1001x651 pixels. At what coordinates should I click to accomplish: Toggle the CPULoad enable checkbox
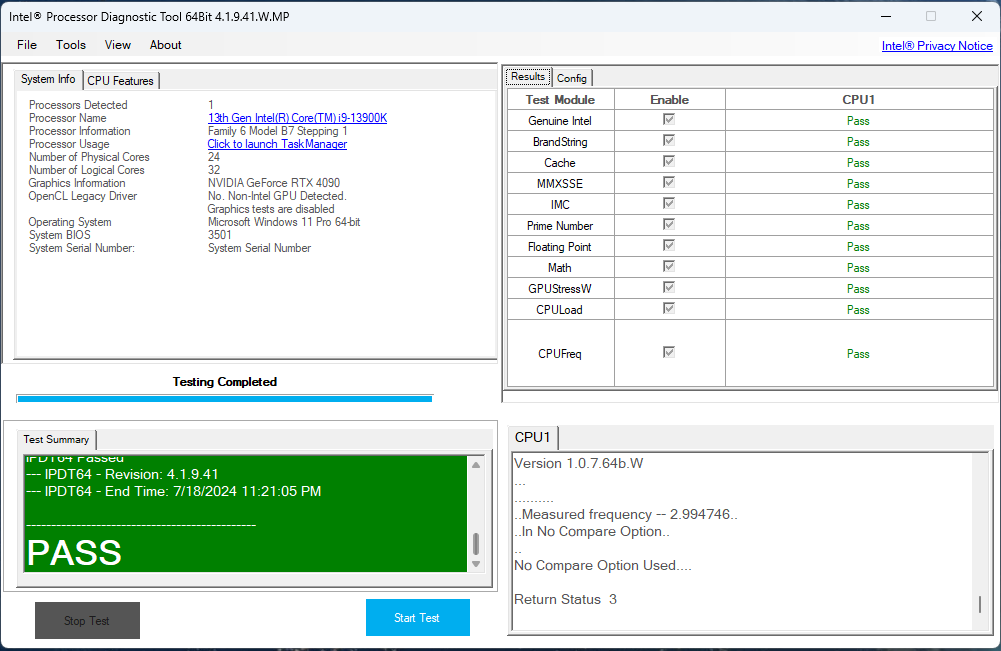coord(669,309)
